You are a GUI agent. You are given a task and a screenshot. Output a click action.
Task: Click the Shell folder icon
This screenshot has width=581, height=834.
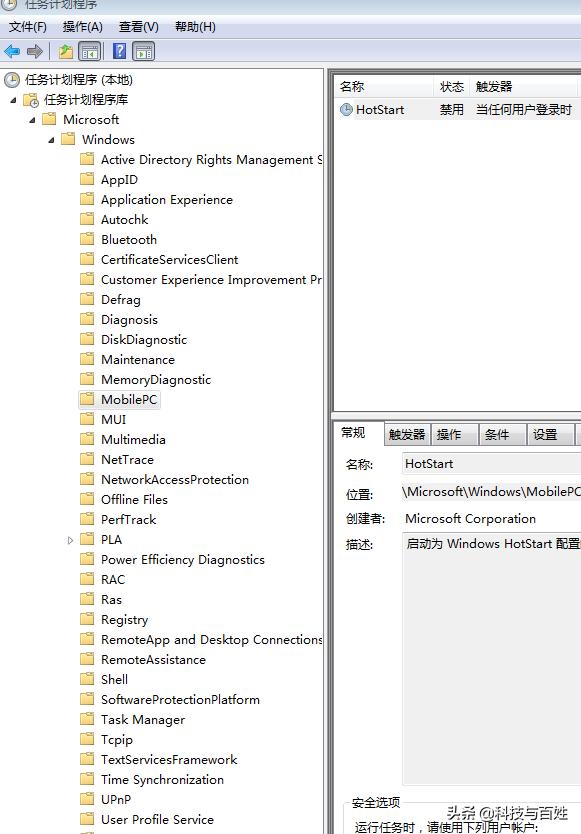pos(87,679)
